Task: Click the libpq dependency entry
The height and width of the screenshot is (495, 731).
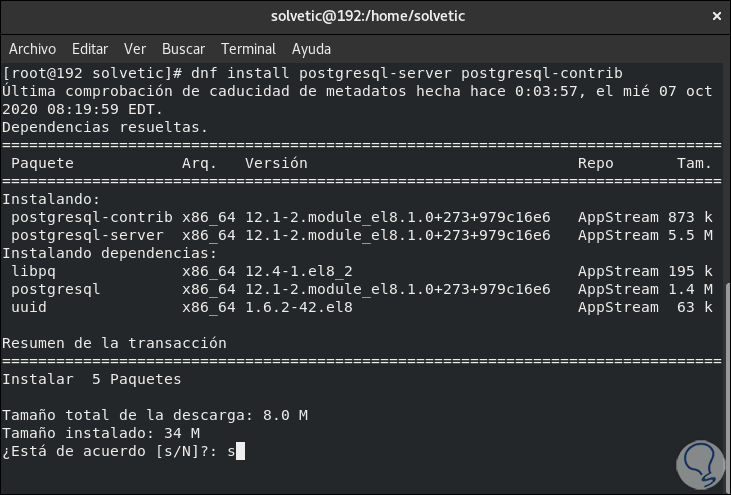Action: tap(31, 271)
